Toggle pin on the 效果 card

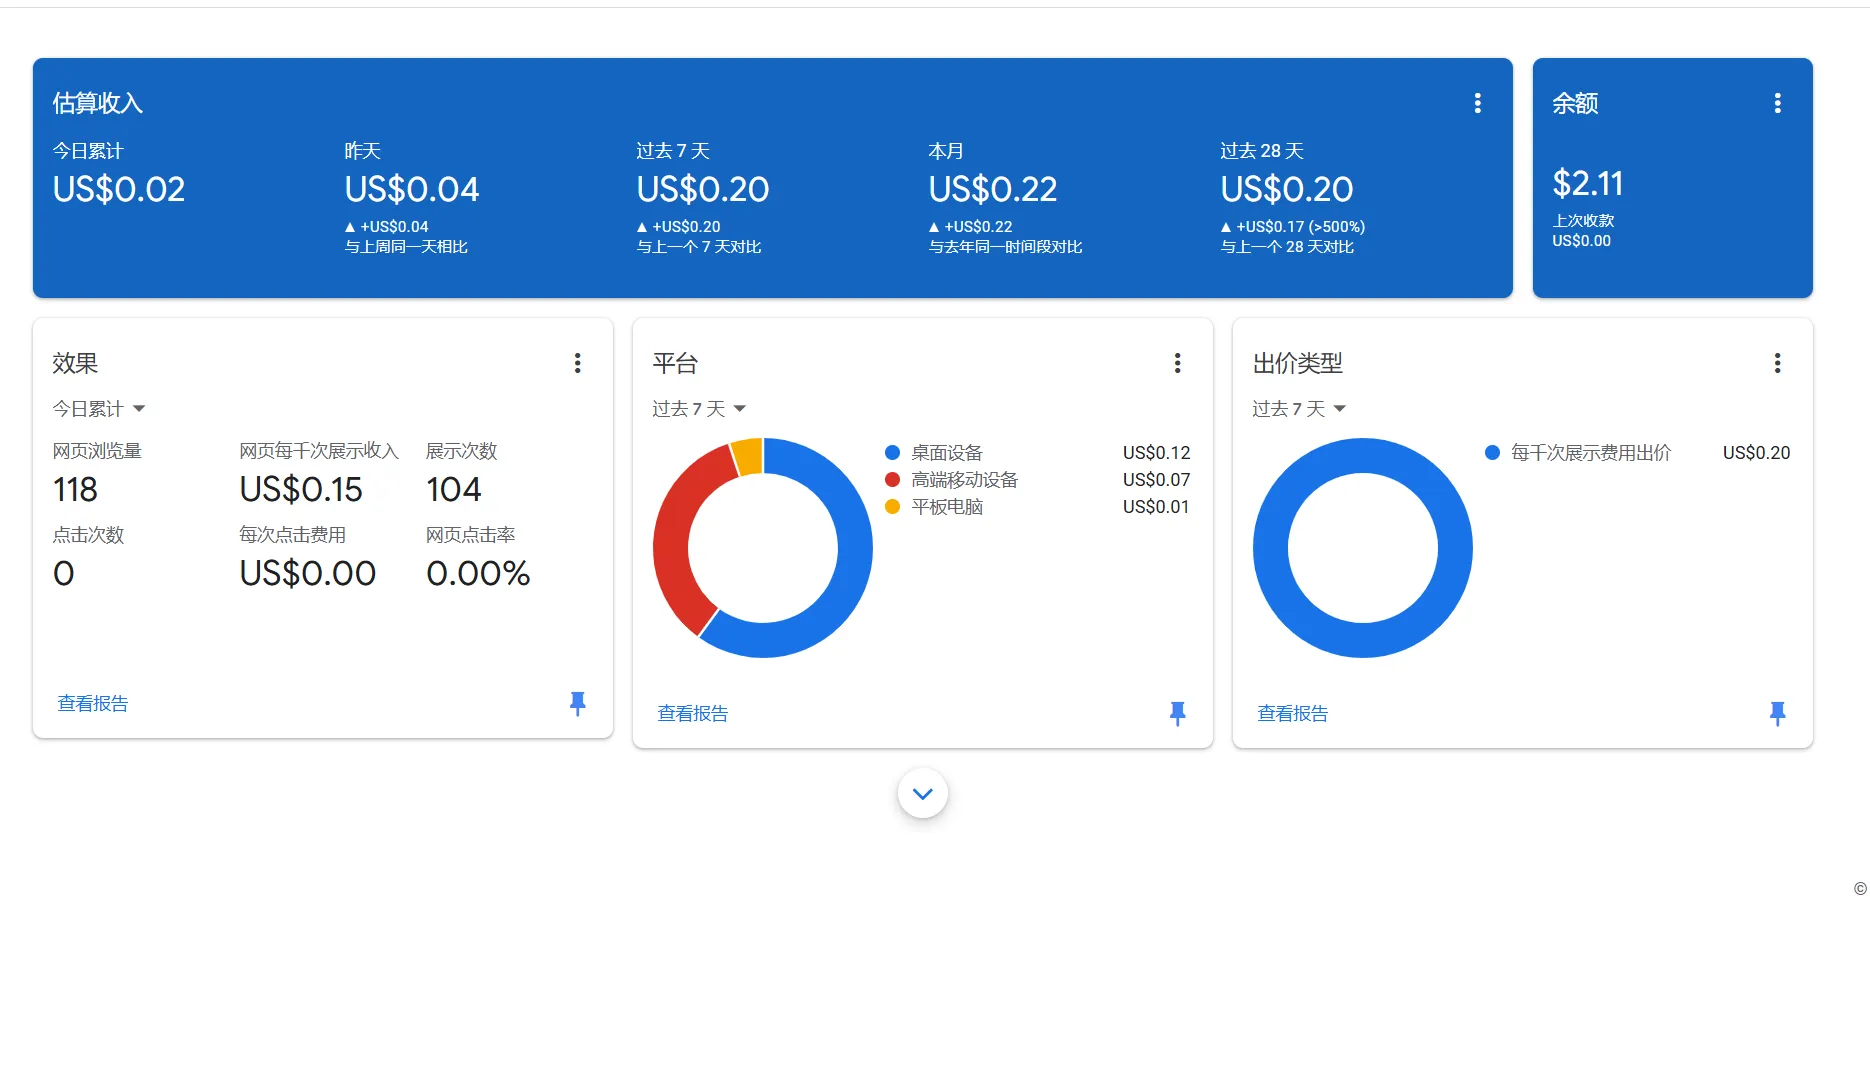pos(577,703)
